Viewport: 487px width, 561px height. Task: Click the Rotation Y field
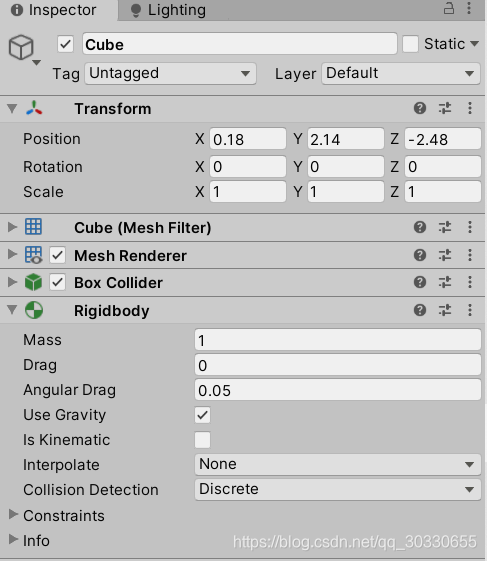coord(346,166)
